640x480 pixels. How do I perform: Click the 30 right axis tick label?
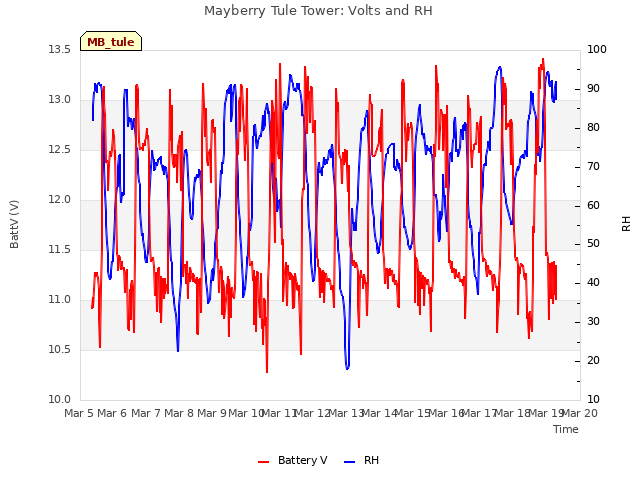tap(593, 322)
